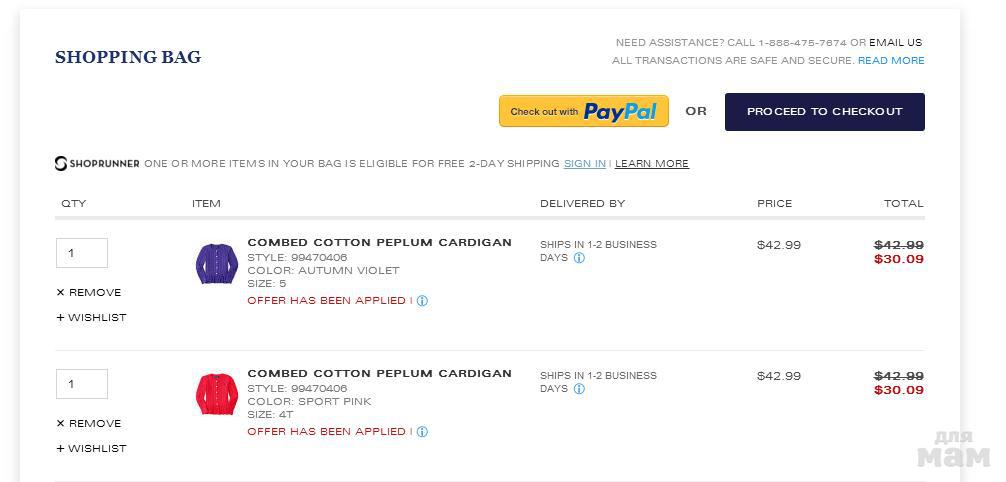
Task: Proceed to checkout
Action: pos(824,112)
